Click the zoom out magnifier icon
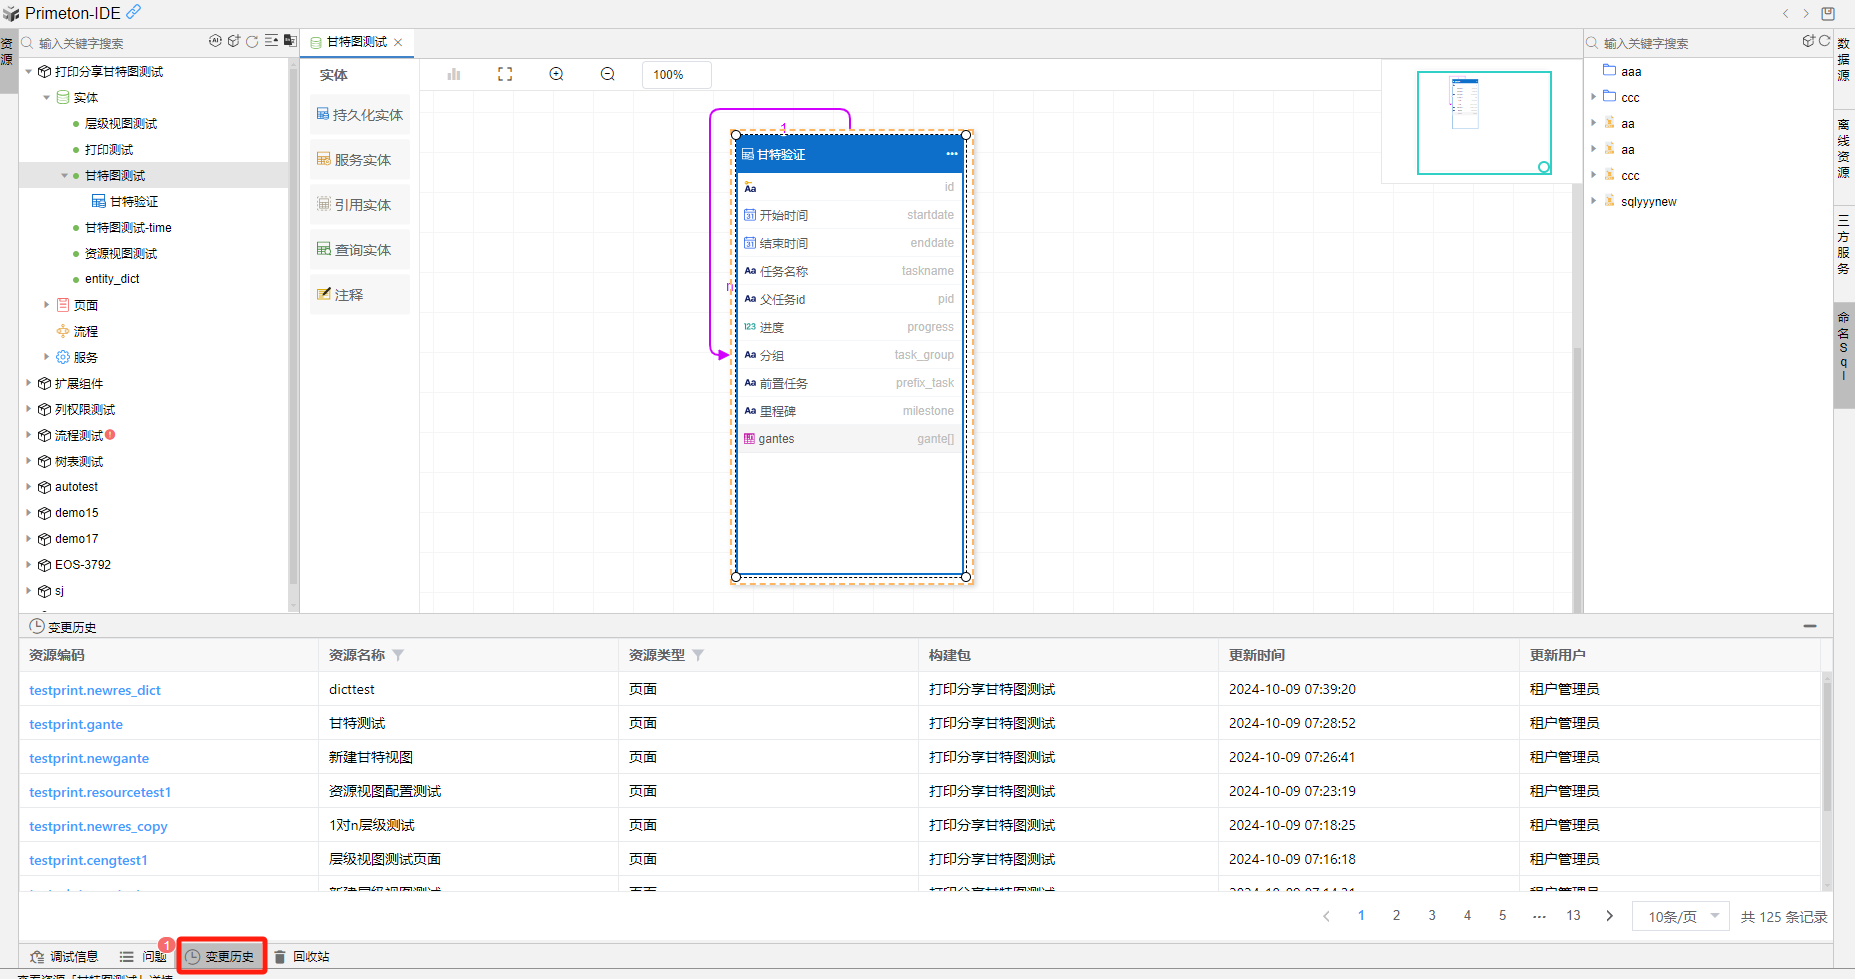Screen dimensions: 1855x979 (607, 74)
